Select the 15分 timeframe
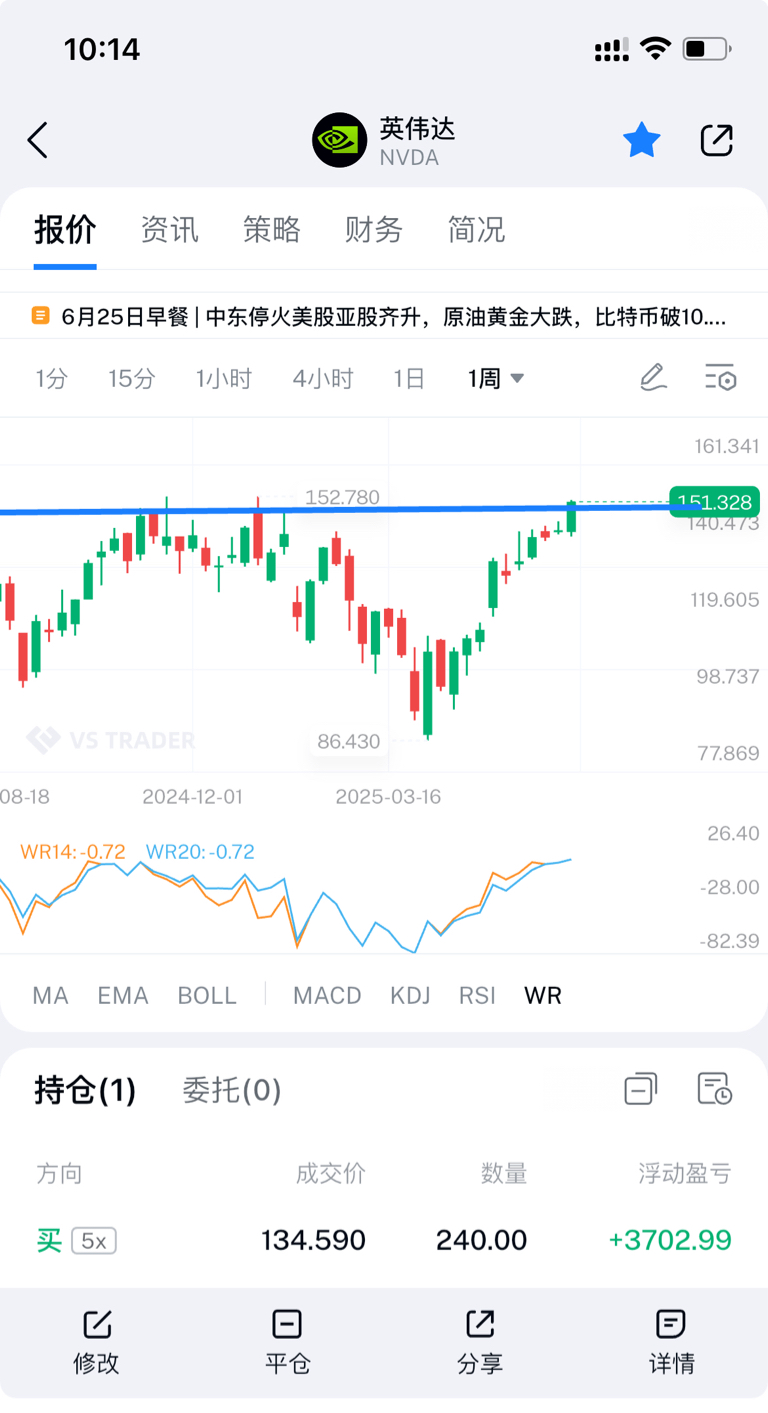Screen dimensions: 768x1413 [x=132, y=379]
